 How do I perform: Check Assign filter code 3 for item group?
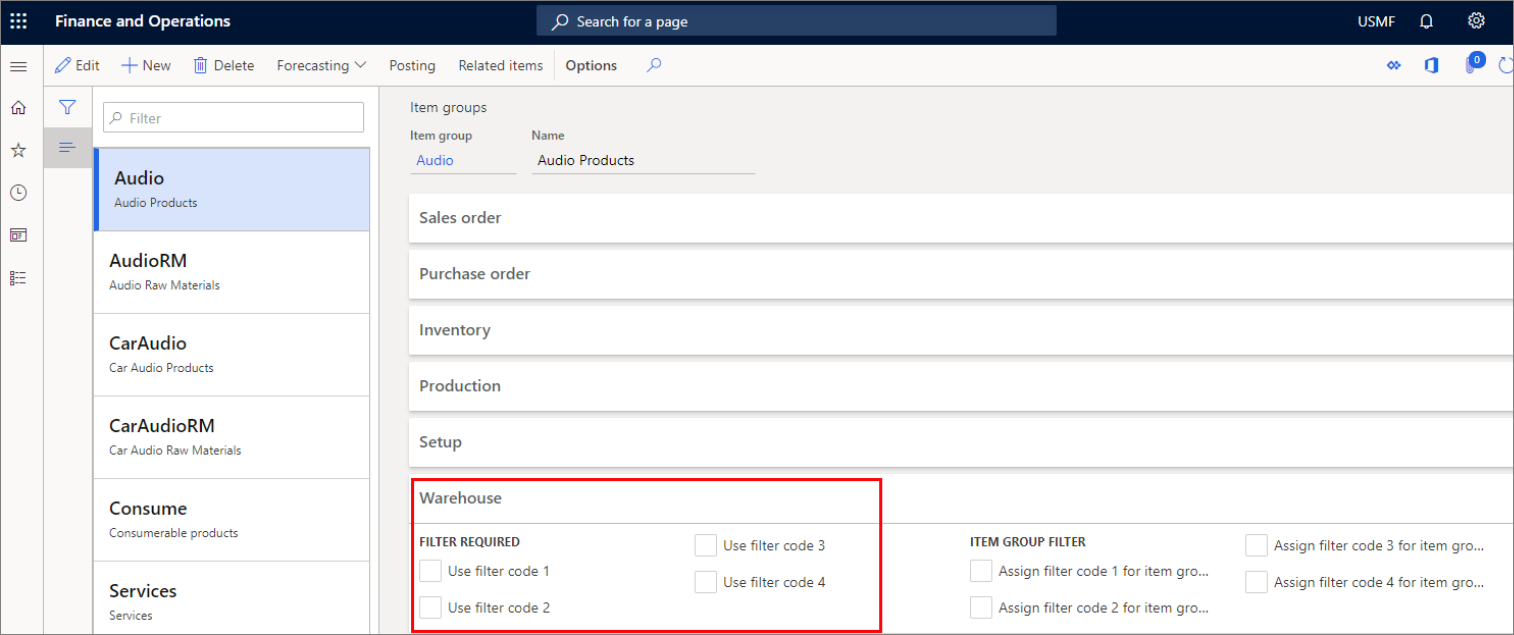pyautogui.click(x=1257, y=546)
